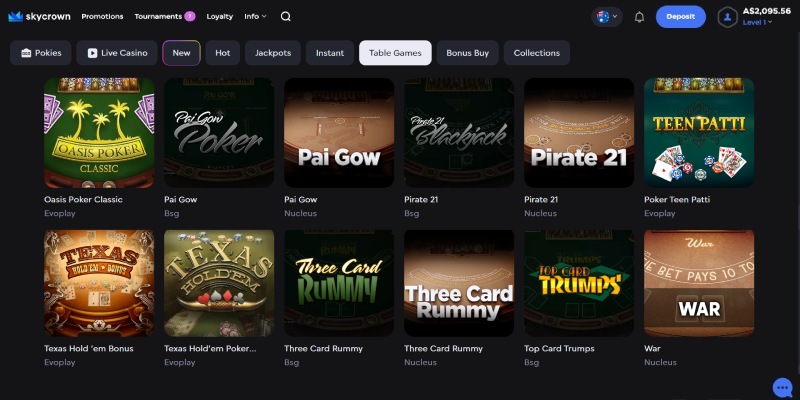Open the Texas Hold'em Poker thumbnail

(219, 283)
